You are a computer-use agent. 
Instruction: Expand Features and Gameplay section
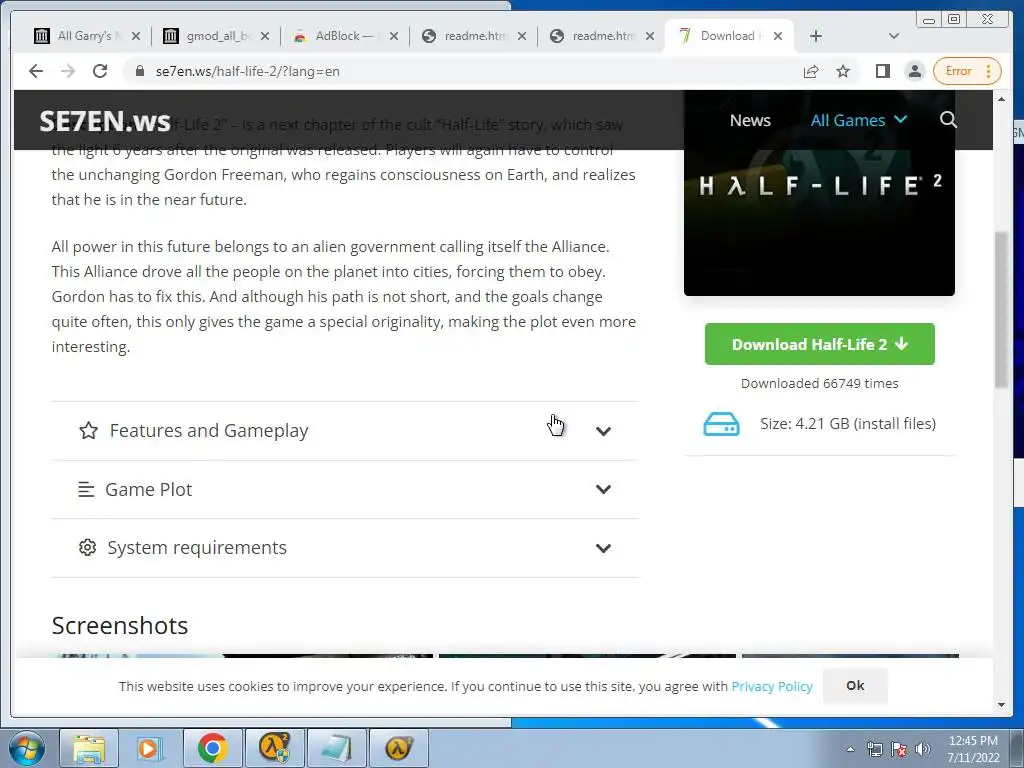345,431
